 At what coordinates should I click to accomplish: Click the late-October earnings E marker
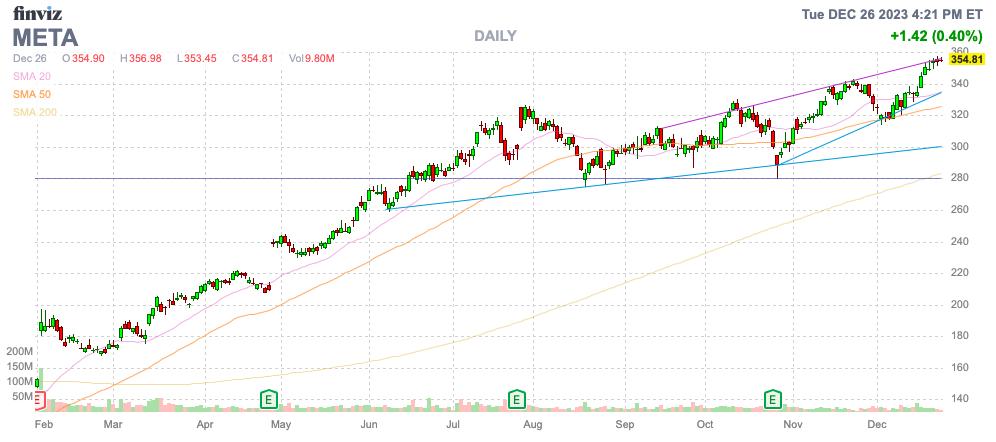tap(772, 399)
